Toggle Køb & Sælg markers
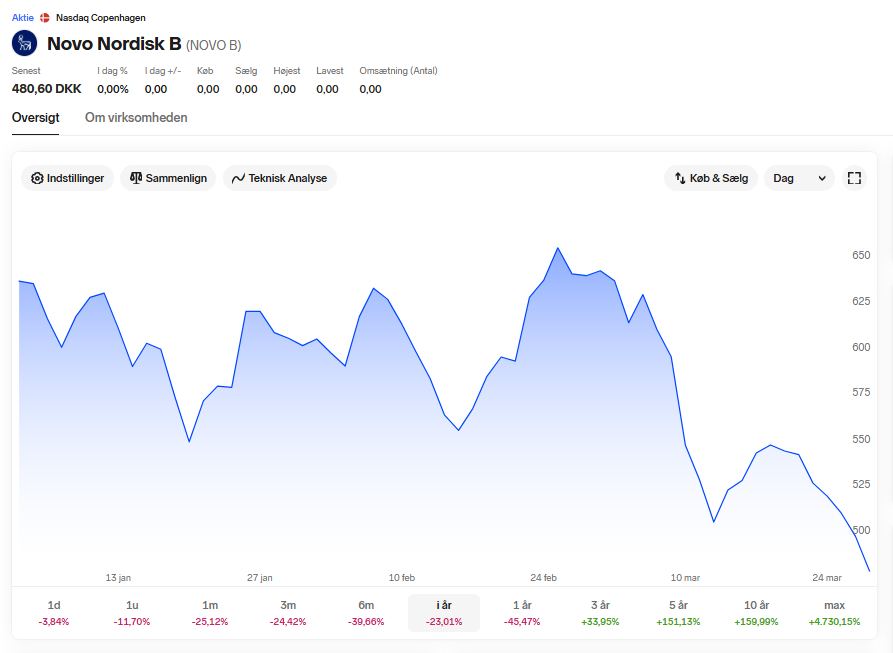893x653 pixels. click(x=711, y=178)
